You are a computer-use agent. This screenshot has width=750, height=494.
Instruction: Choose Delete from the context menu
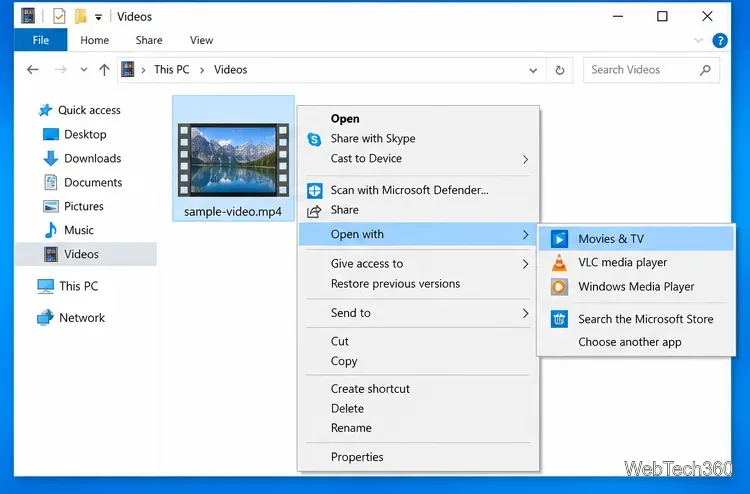[x=419, y=408]
